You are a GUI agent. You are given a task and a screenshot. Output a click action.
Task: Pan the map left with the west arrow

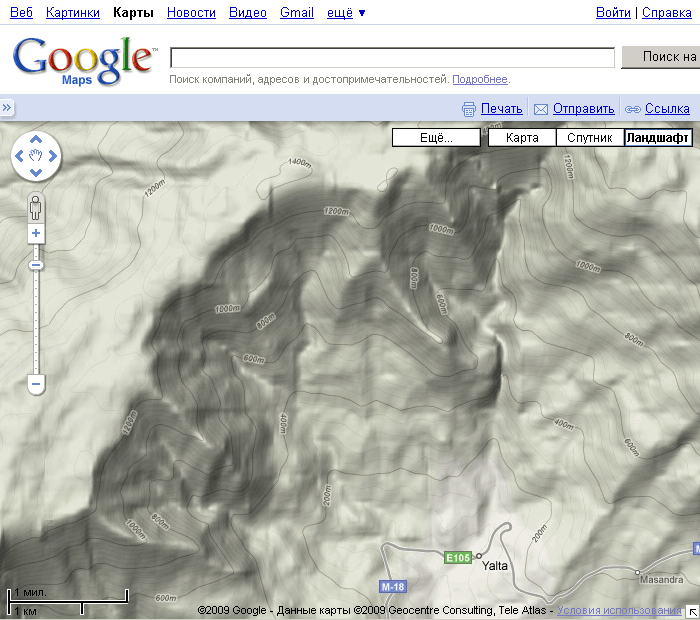20,156
